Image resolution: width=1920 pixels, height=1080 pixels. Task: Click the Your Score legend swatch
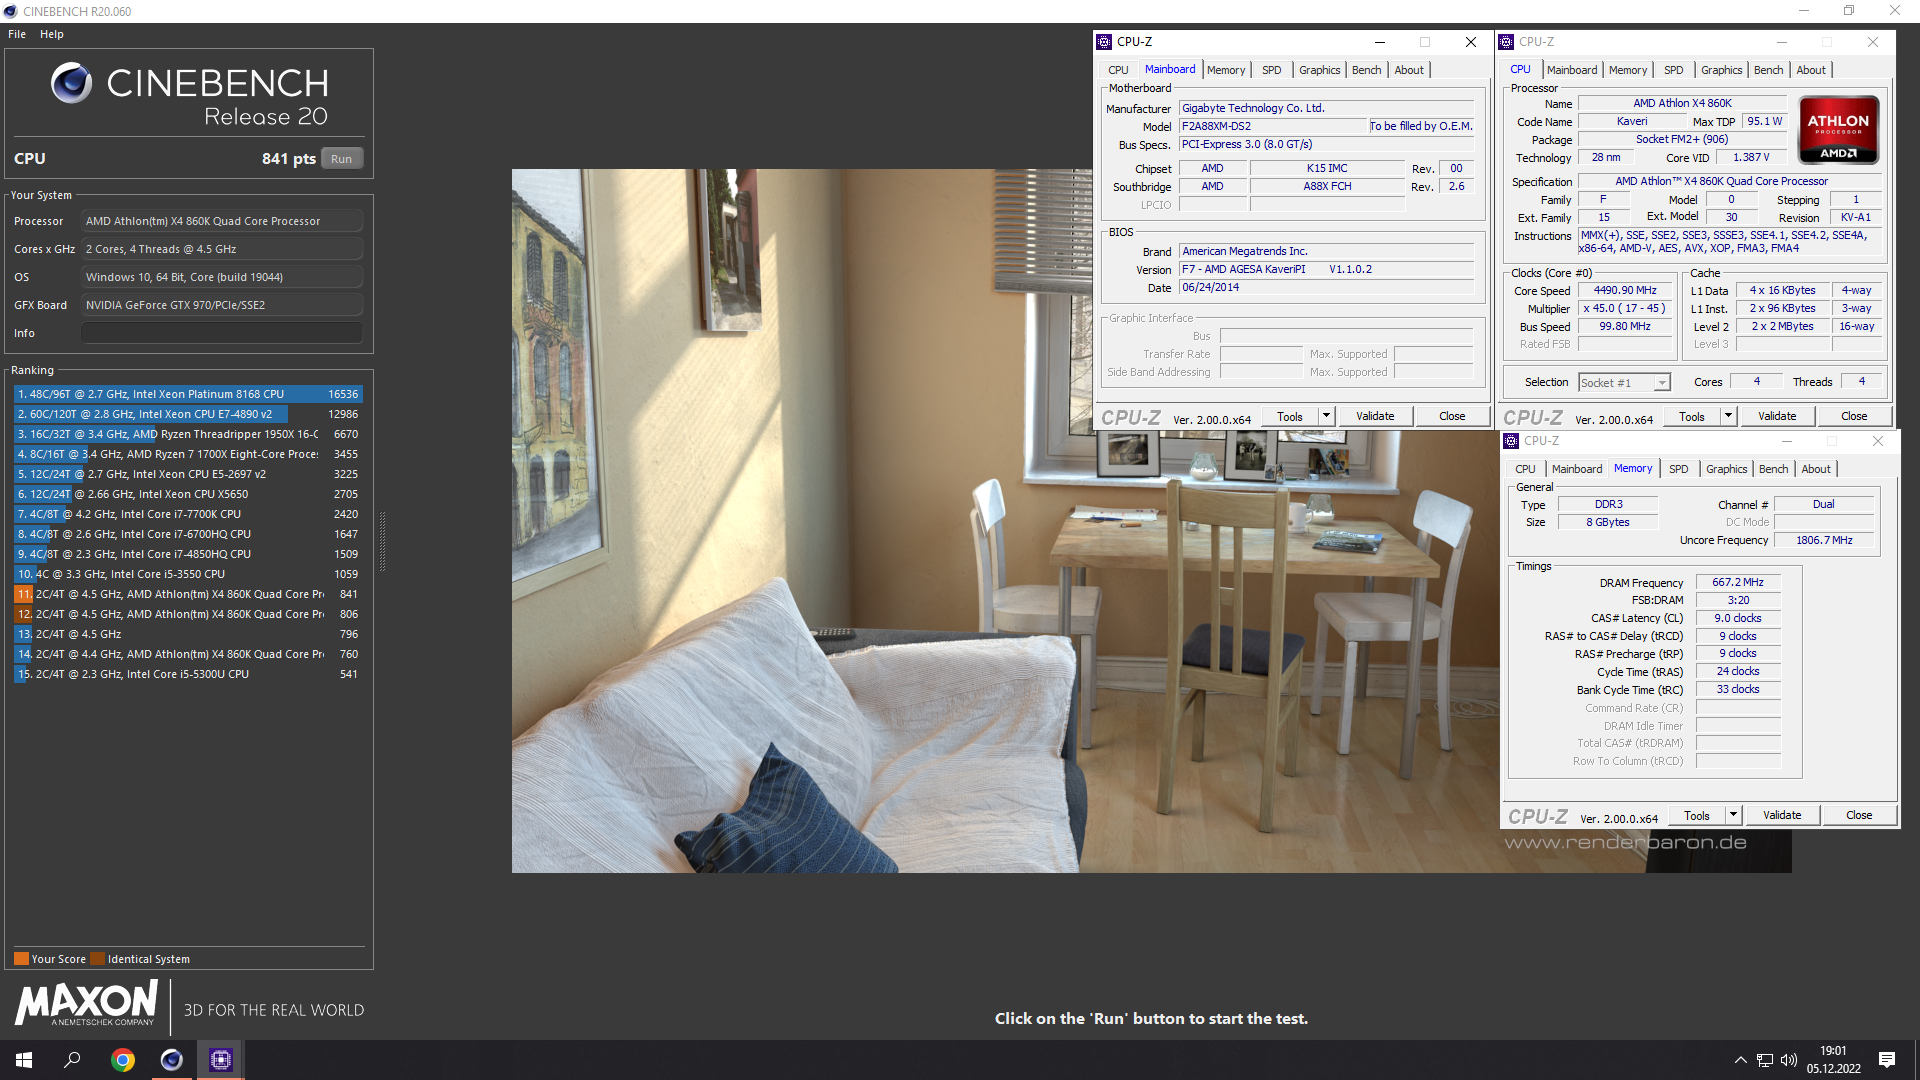click(21, 959)
